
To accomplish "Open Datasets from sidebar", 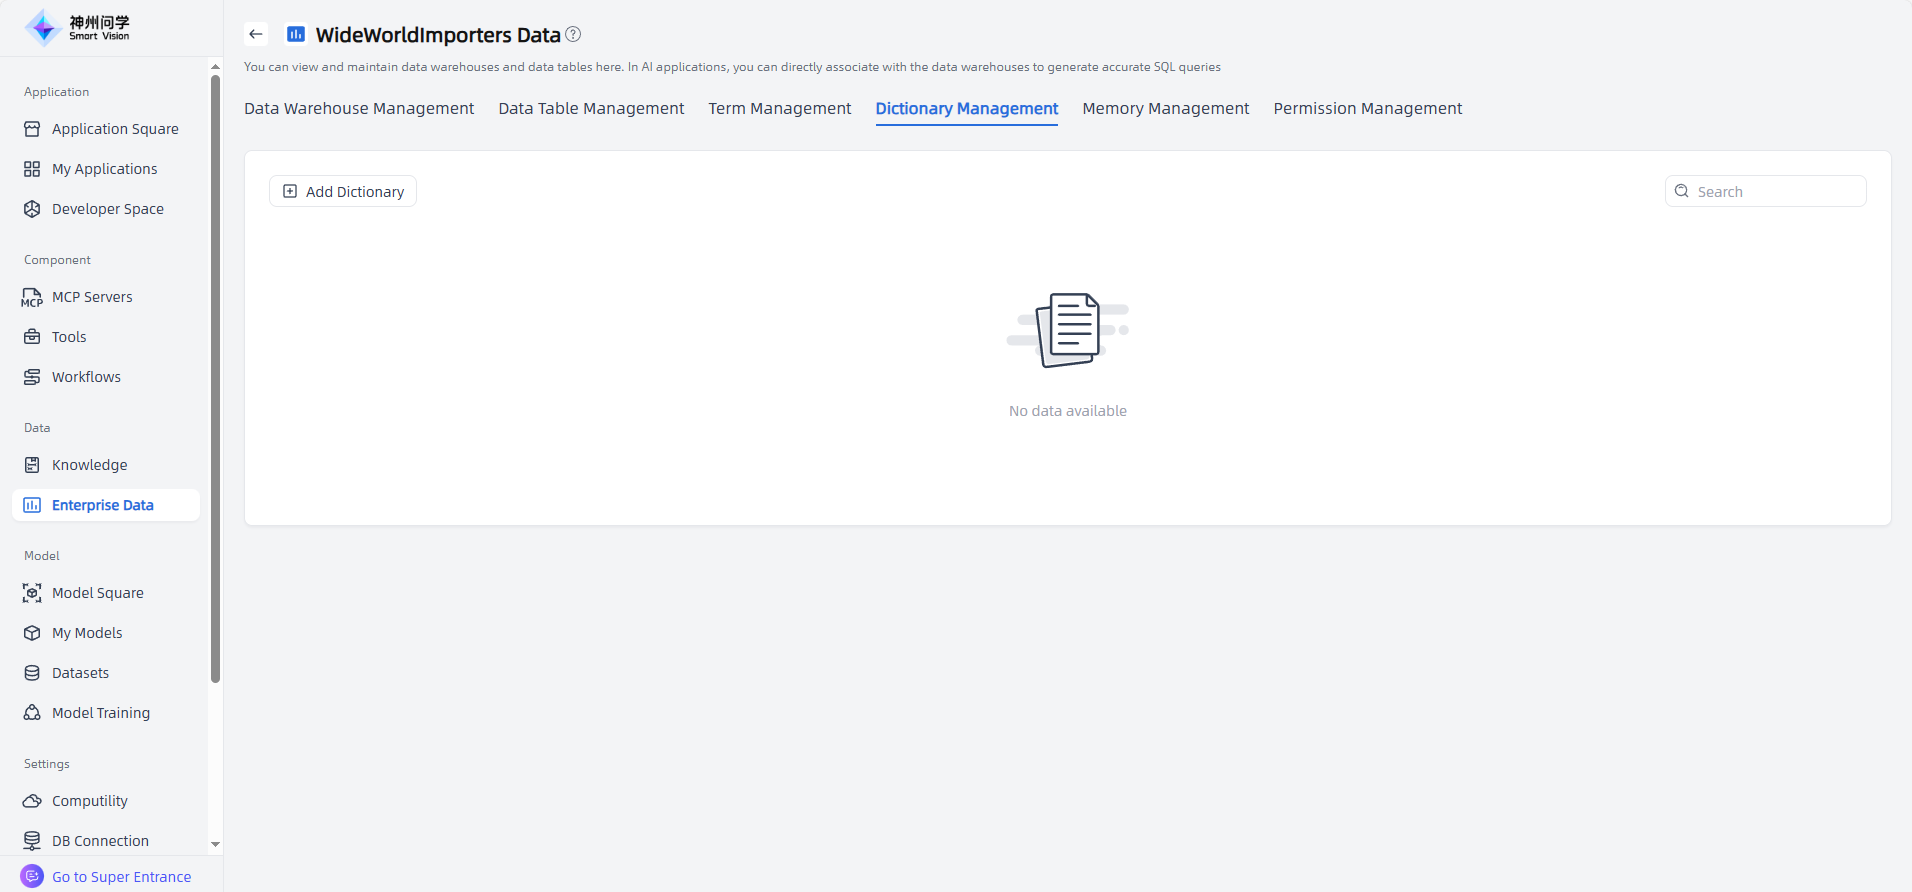I will (x=80, y=673).
